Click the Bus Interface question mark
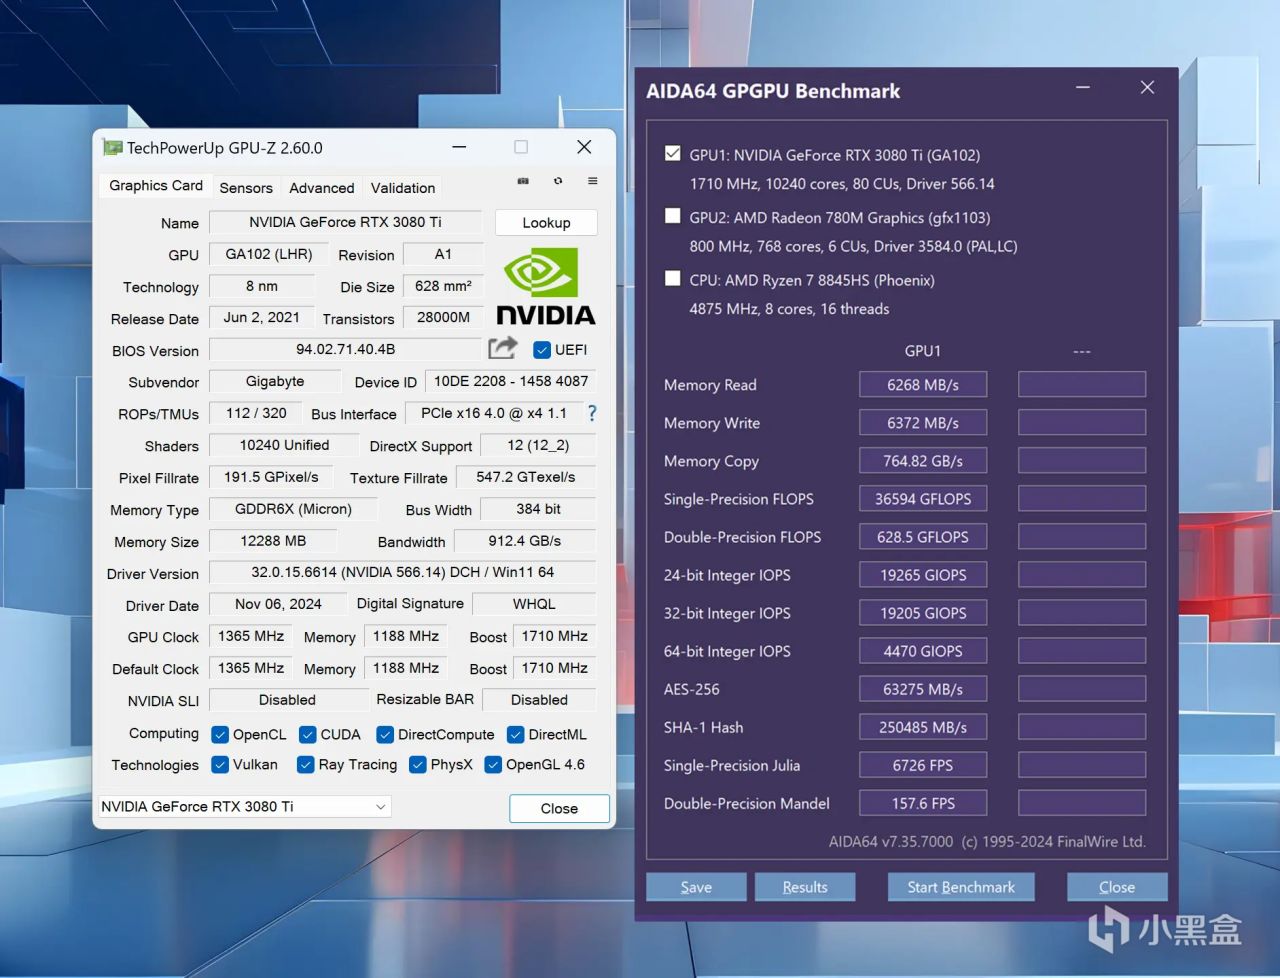The height and width of the screenshot is (978, 1280). tap(592, 413)
